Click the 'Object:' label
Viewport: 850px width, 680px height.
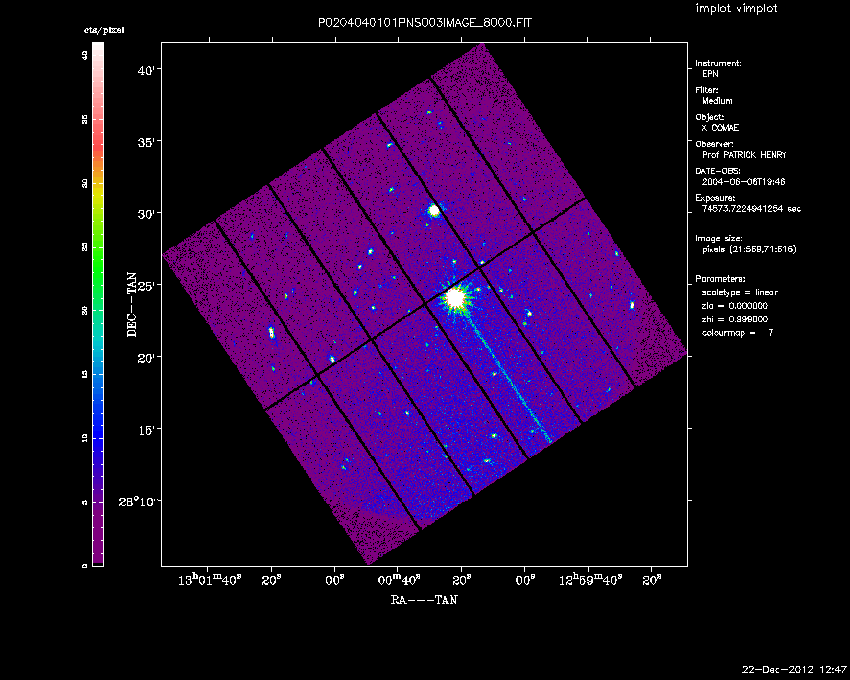pos(710,117)
